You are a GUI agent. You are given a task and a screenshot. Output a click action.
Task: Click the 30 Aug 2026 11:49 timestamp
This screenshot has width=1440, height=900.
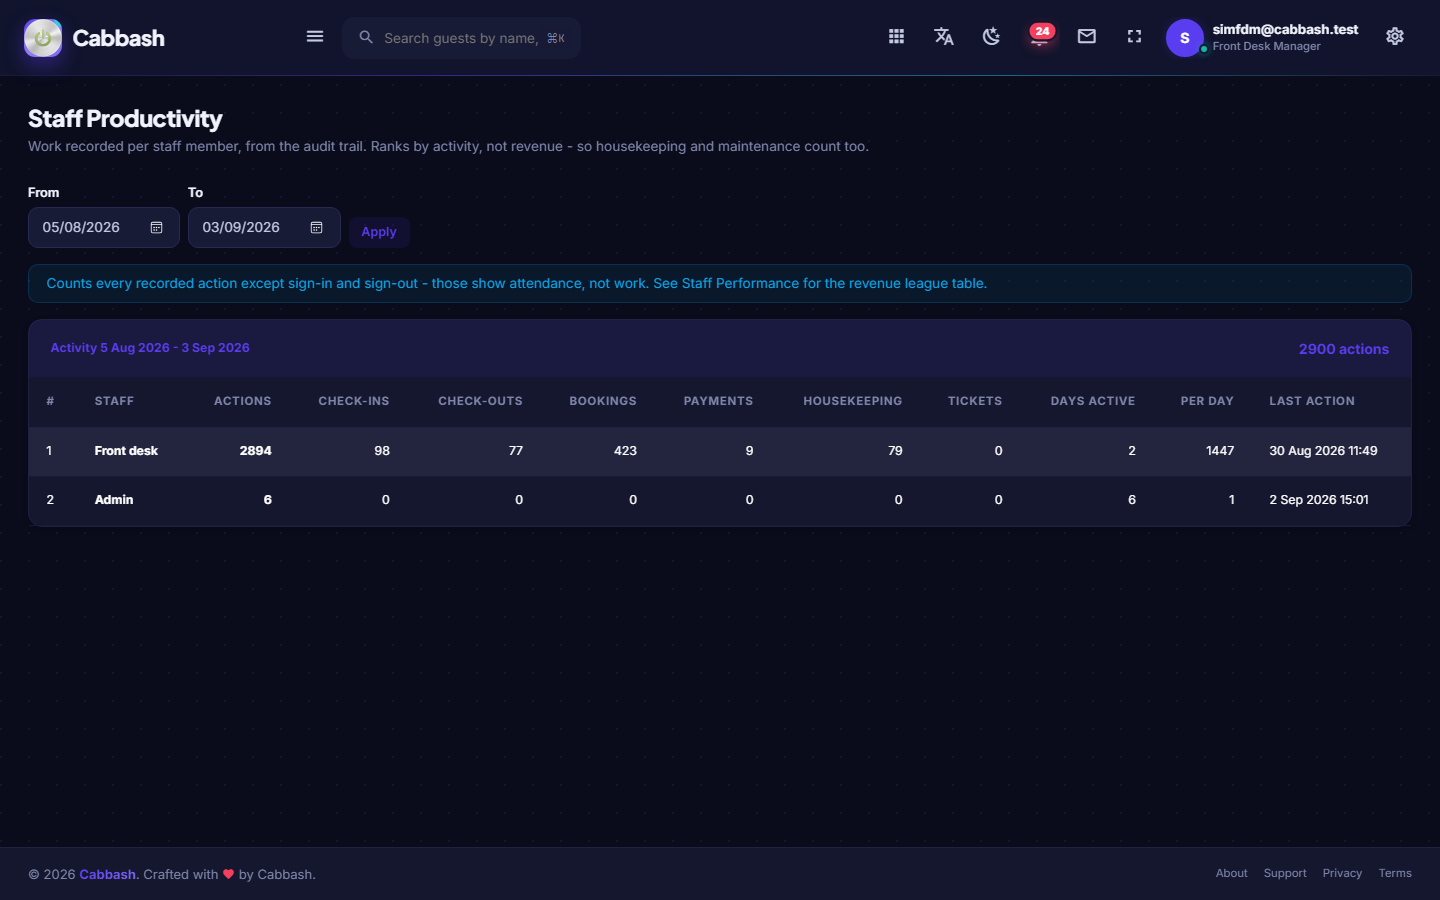(1323, 451)
